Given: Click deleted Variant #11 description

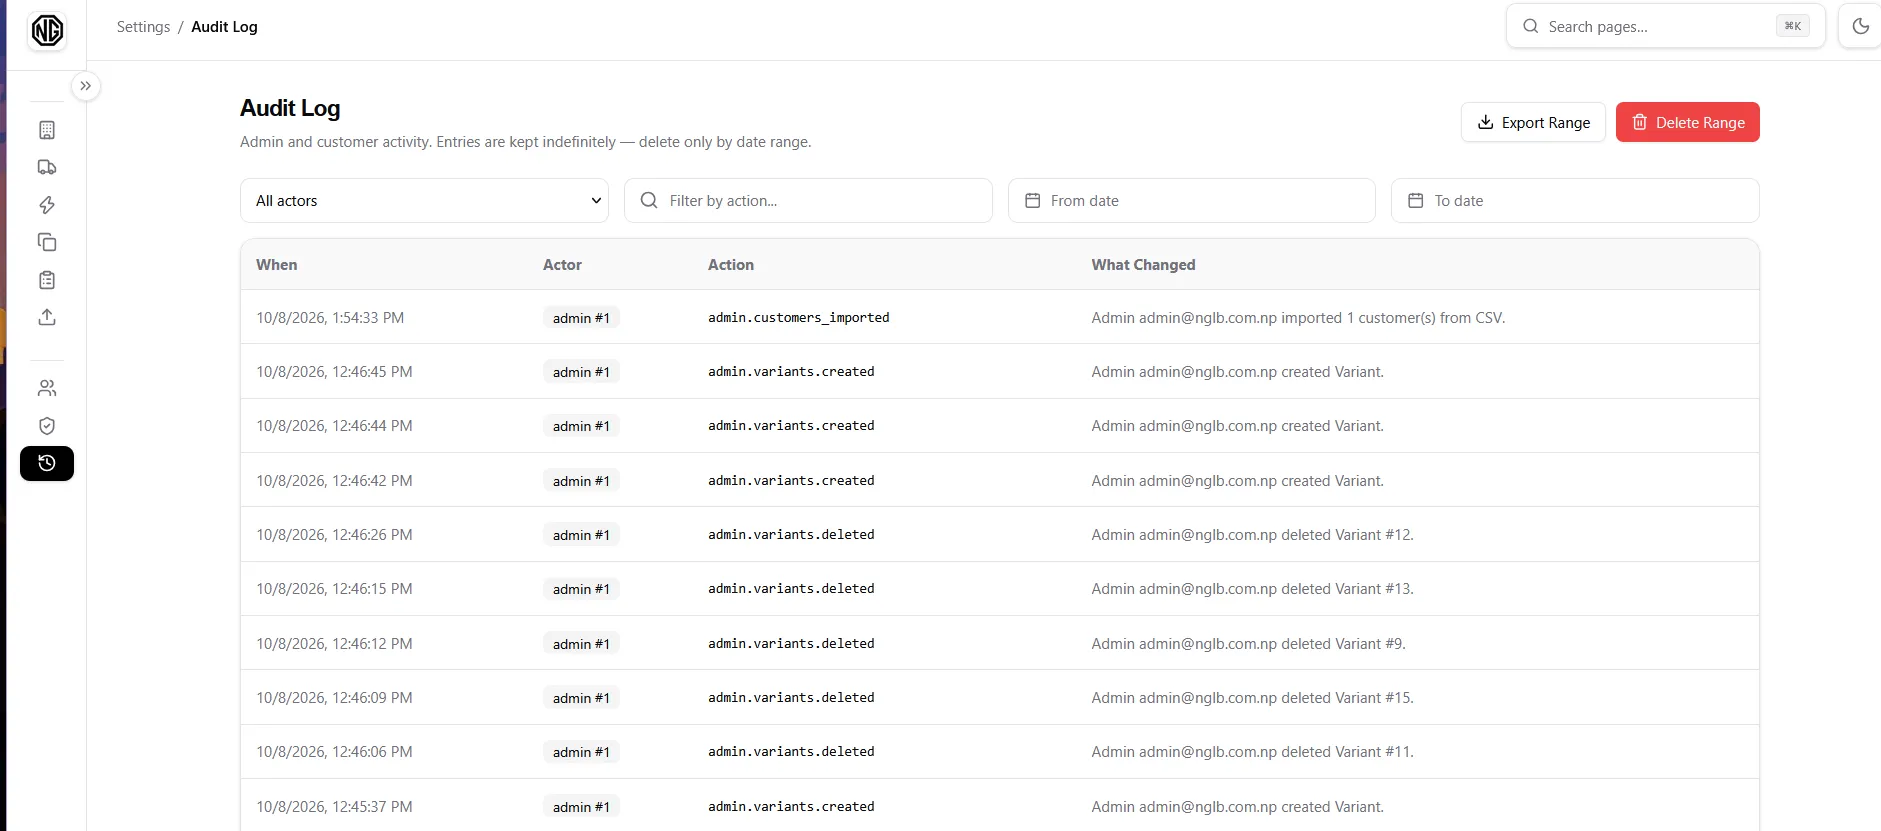Looking at the screenshot, I should 1252,751.
